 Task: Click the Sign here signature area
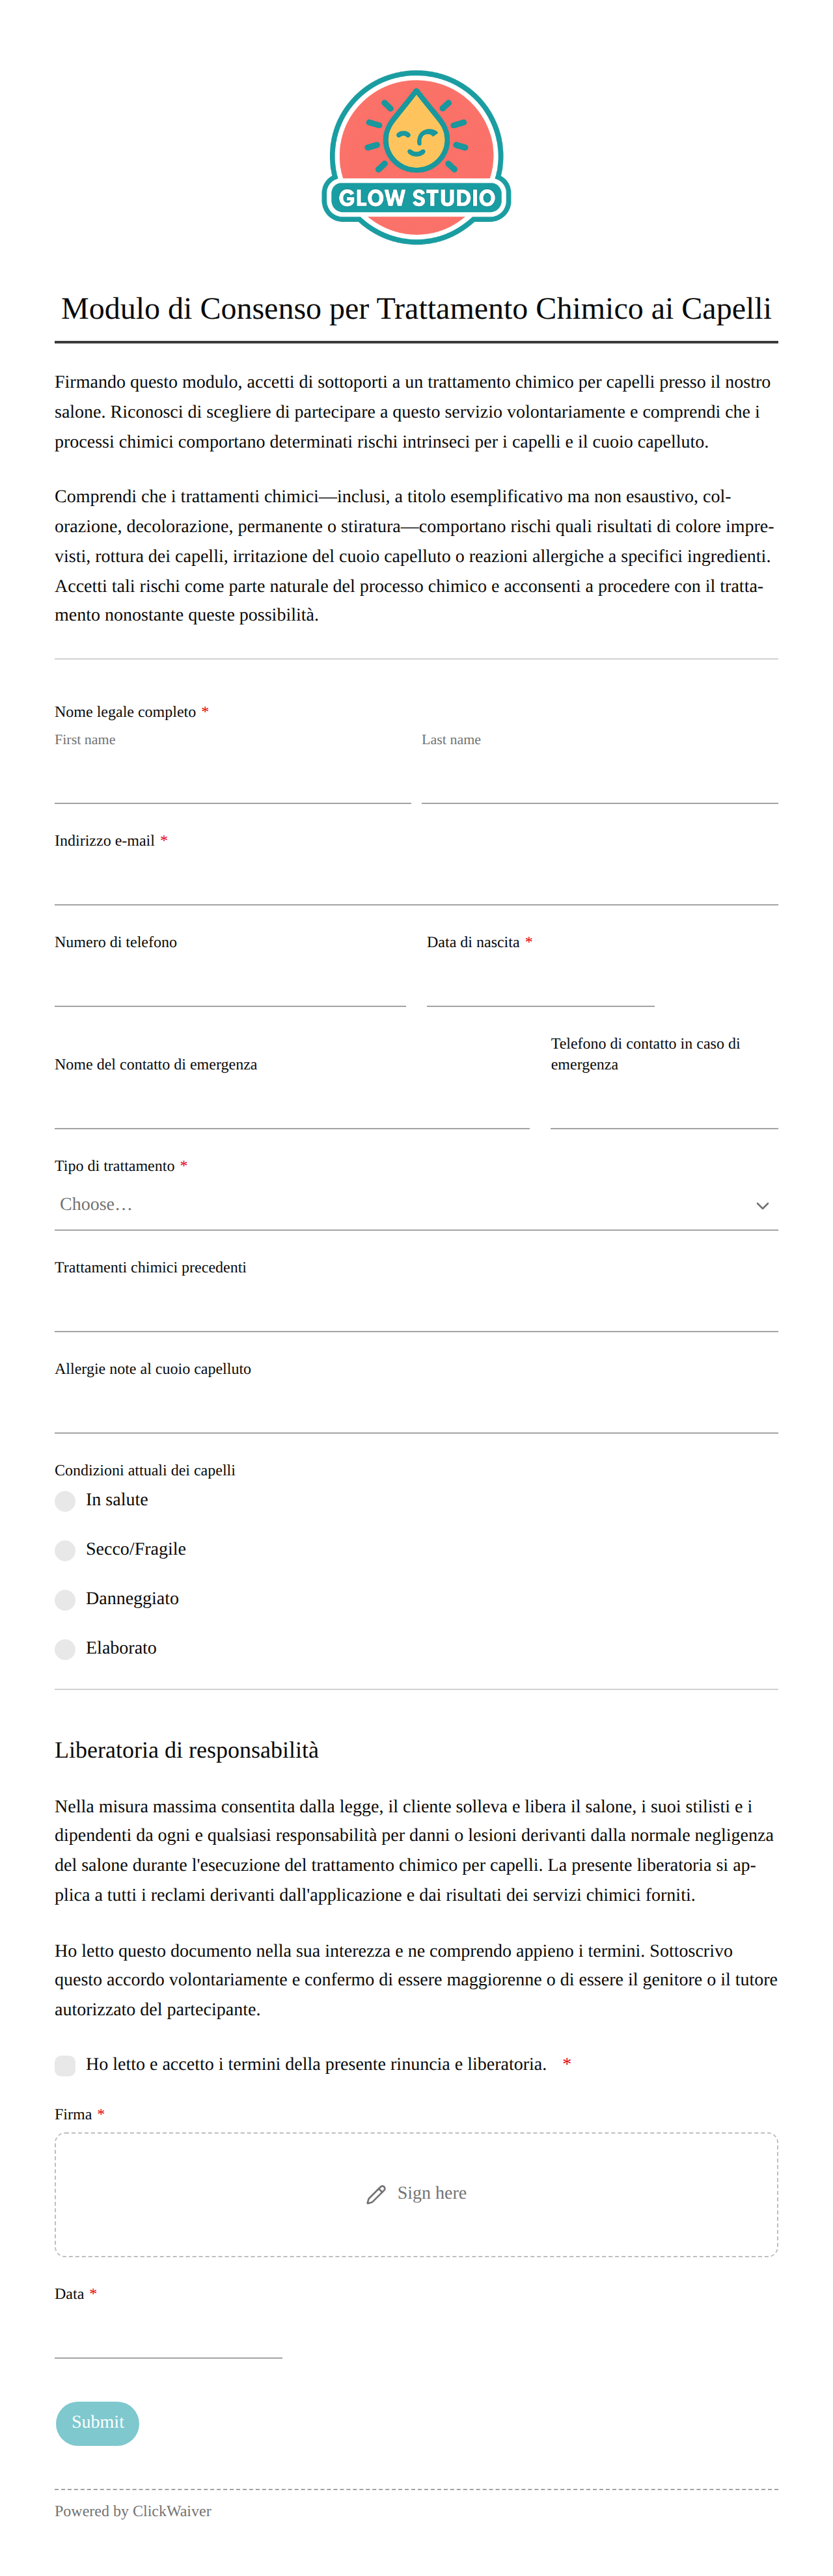coord(416,2194)
